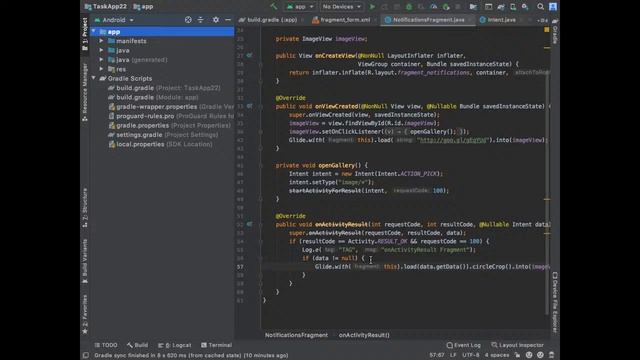Screen dimensions: 640x360
Task: Click the green Run app icon
Action: [372, 7]
